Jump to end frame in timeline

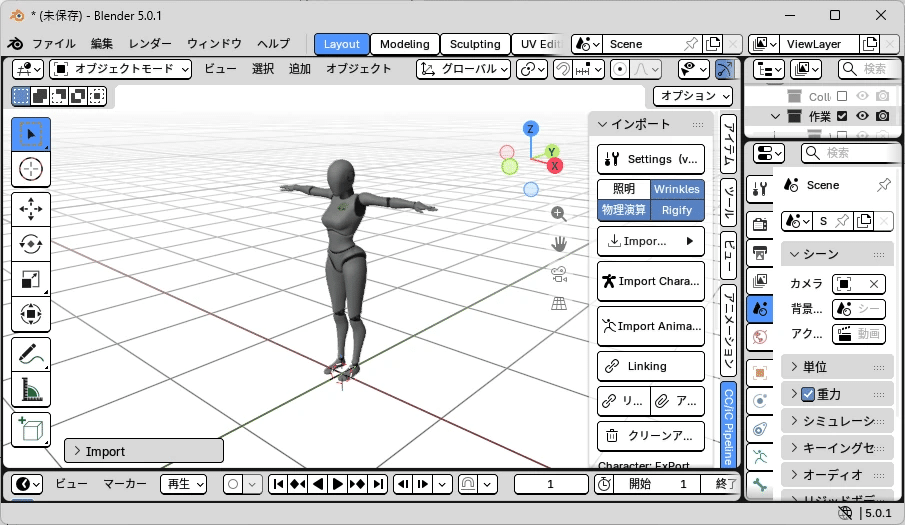tap(377, 484)
